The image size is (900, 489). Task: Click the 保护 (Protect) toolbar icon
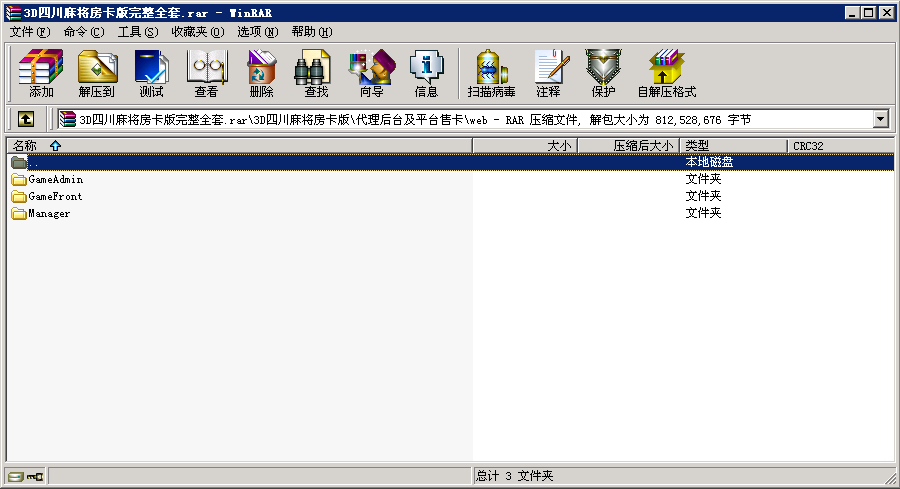pyautogui.click(x=603, y=73)
